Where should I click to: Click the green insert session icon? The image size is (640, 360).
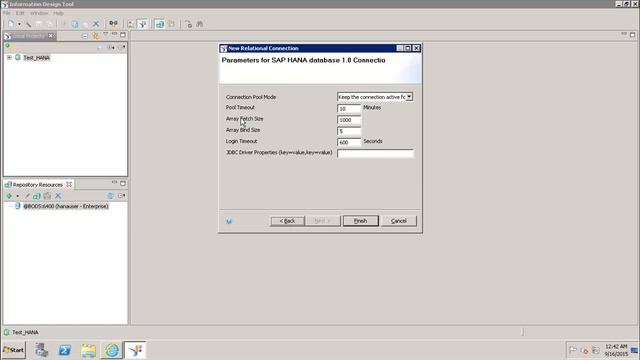[9, 196]
